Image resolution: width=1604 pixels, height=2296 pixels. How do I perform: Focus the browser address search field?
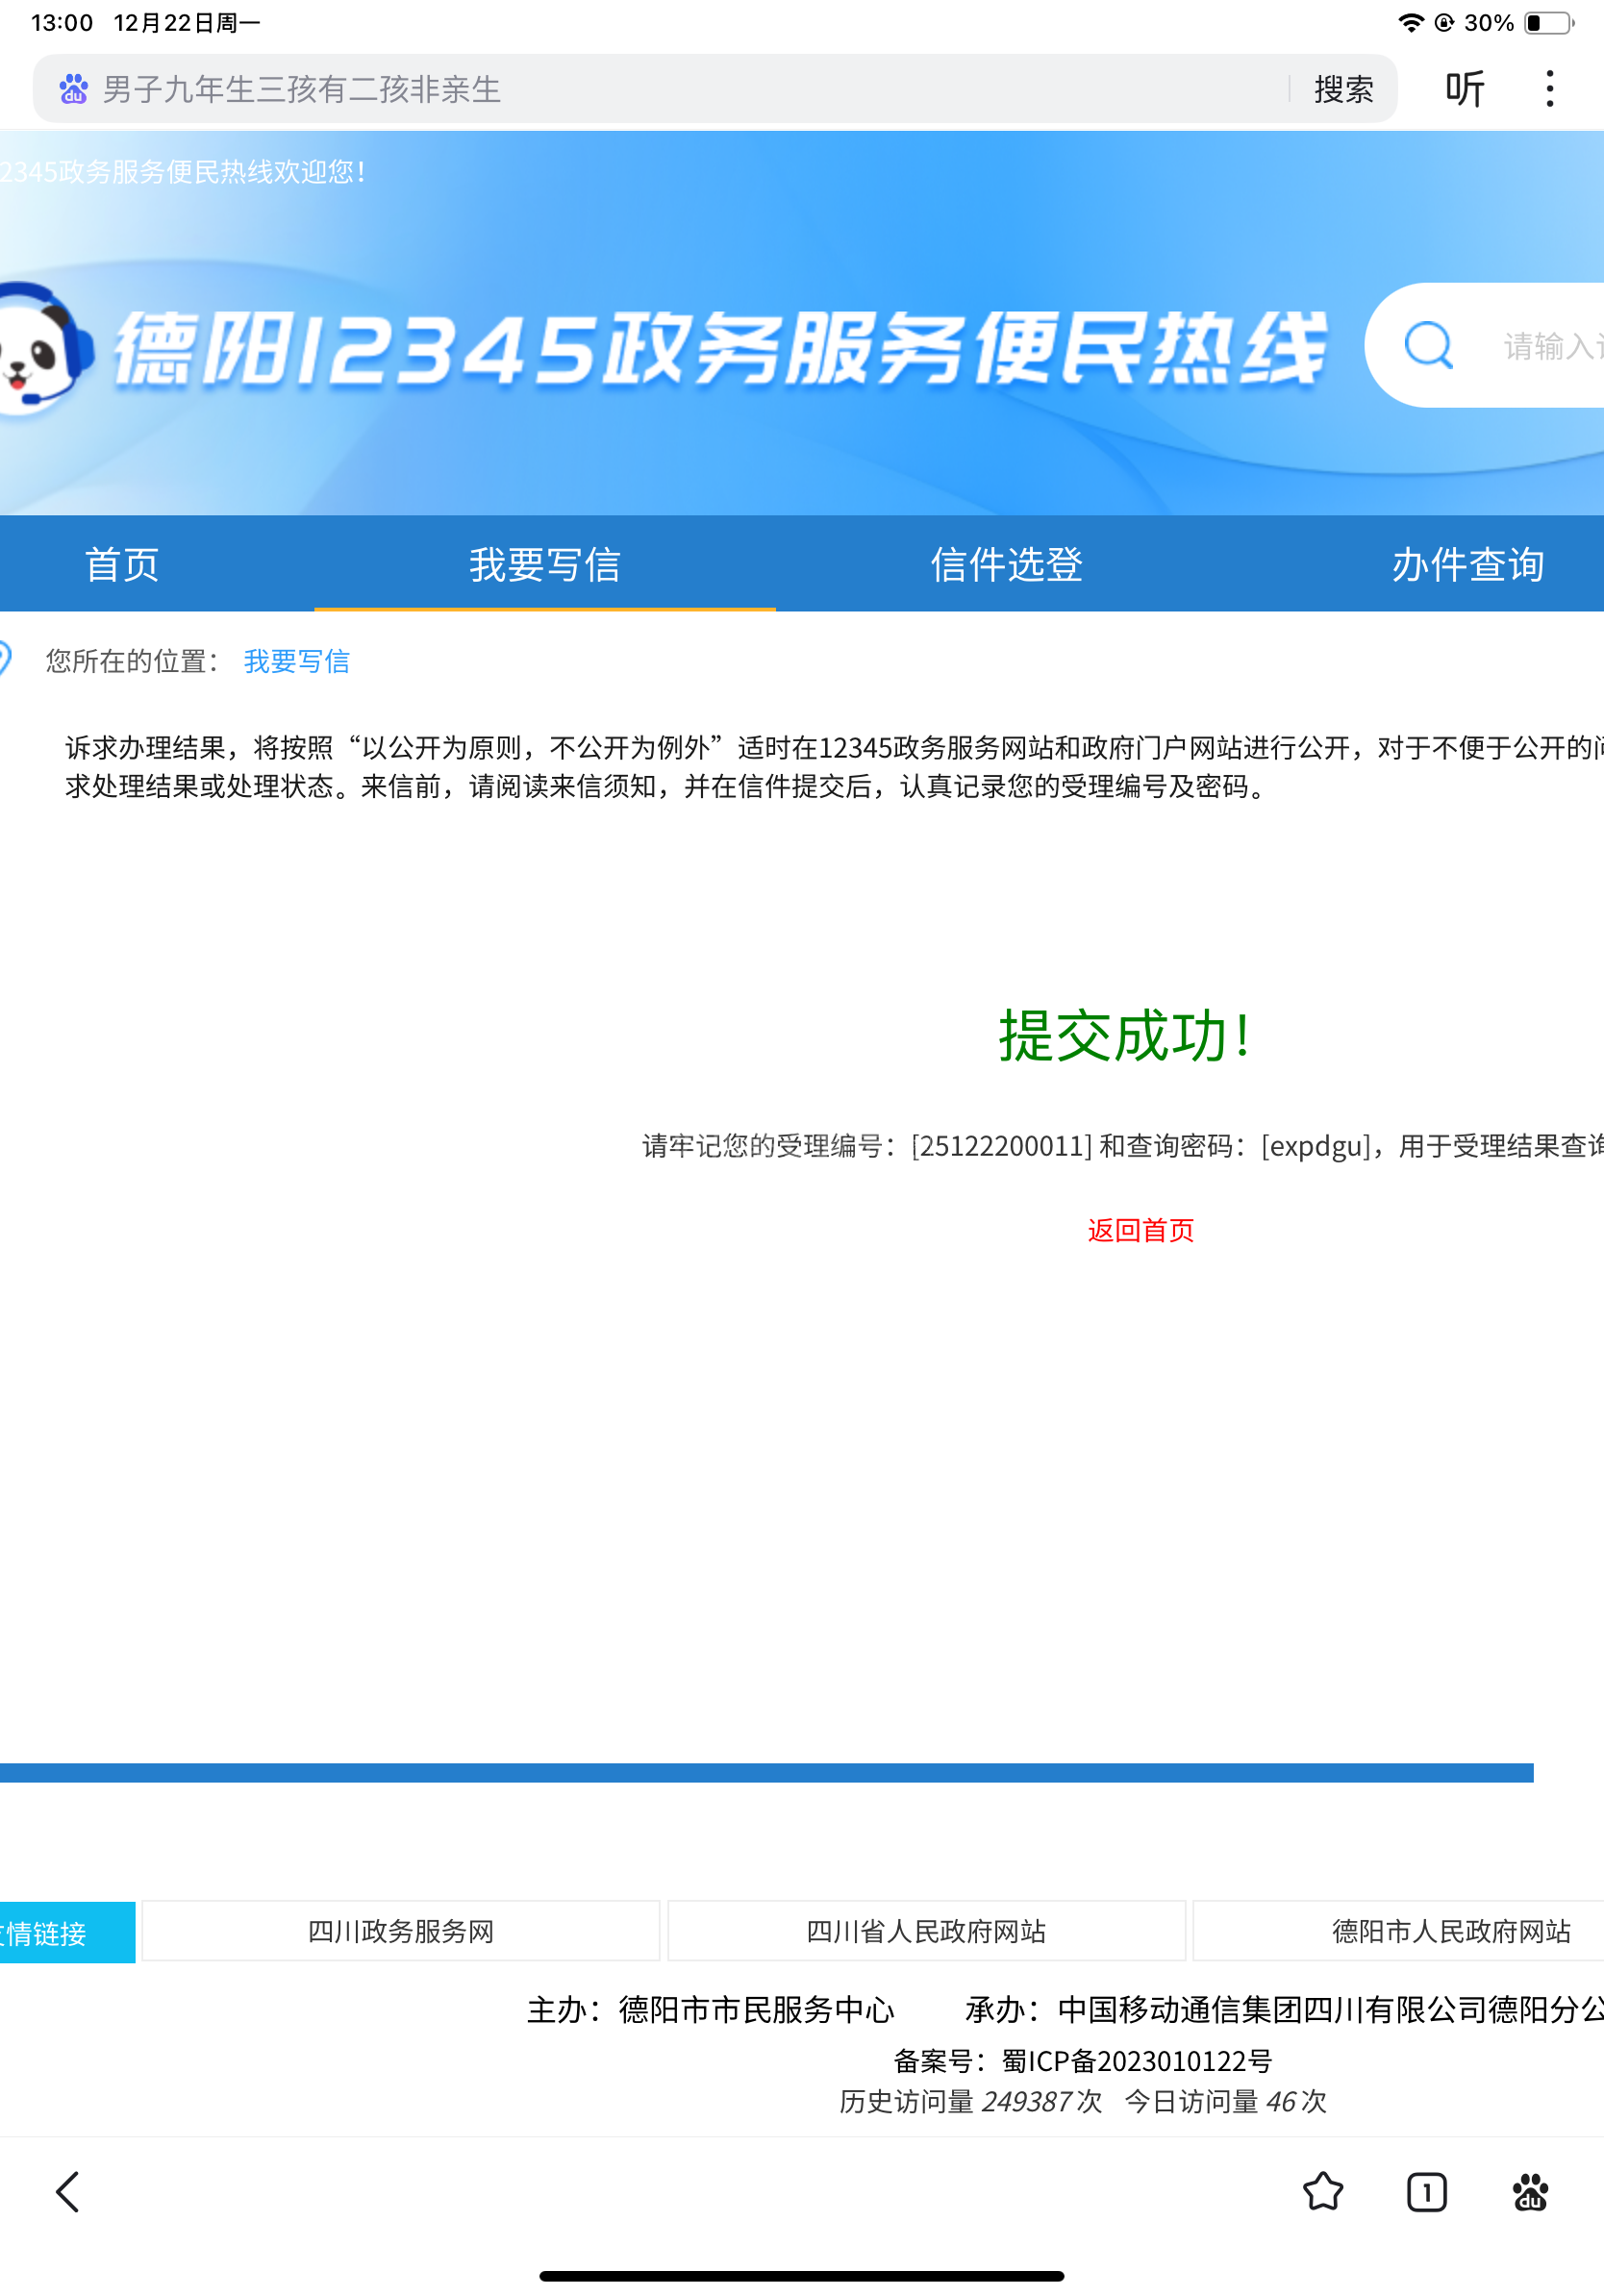pyautogui.click(x=680, y=89)
